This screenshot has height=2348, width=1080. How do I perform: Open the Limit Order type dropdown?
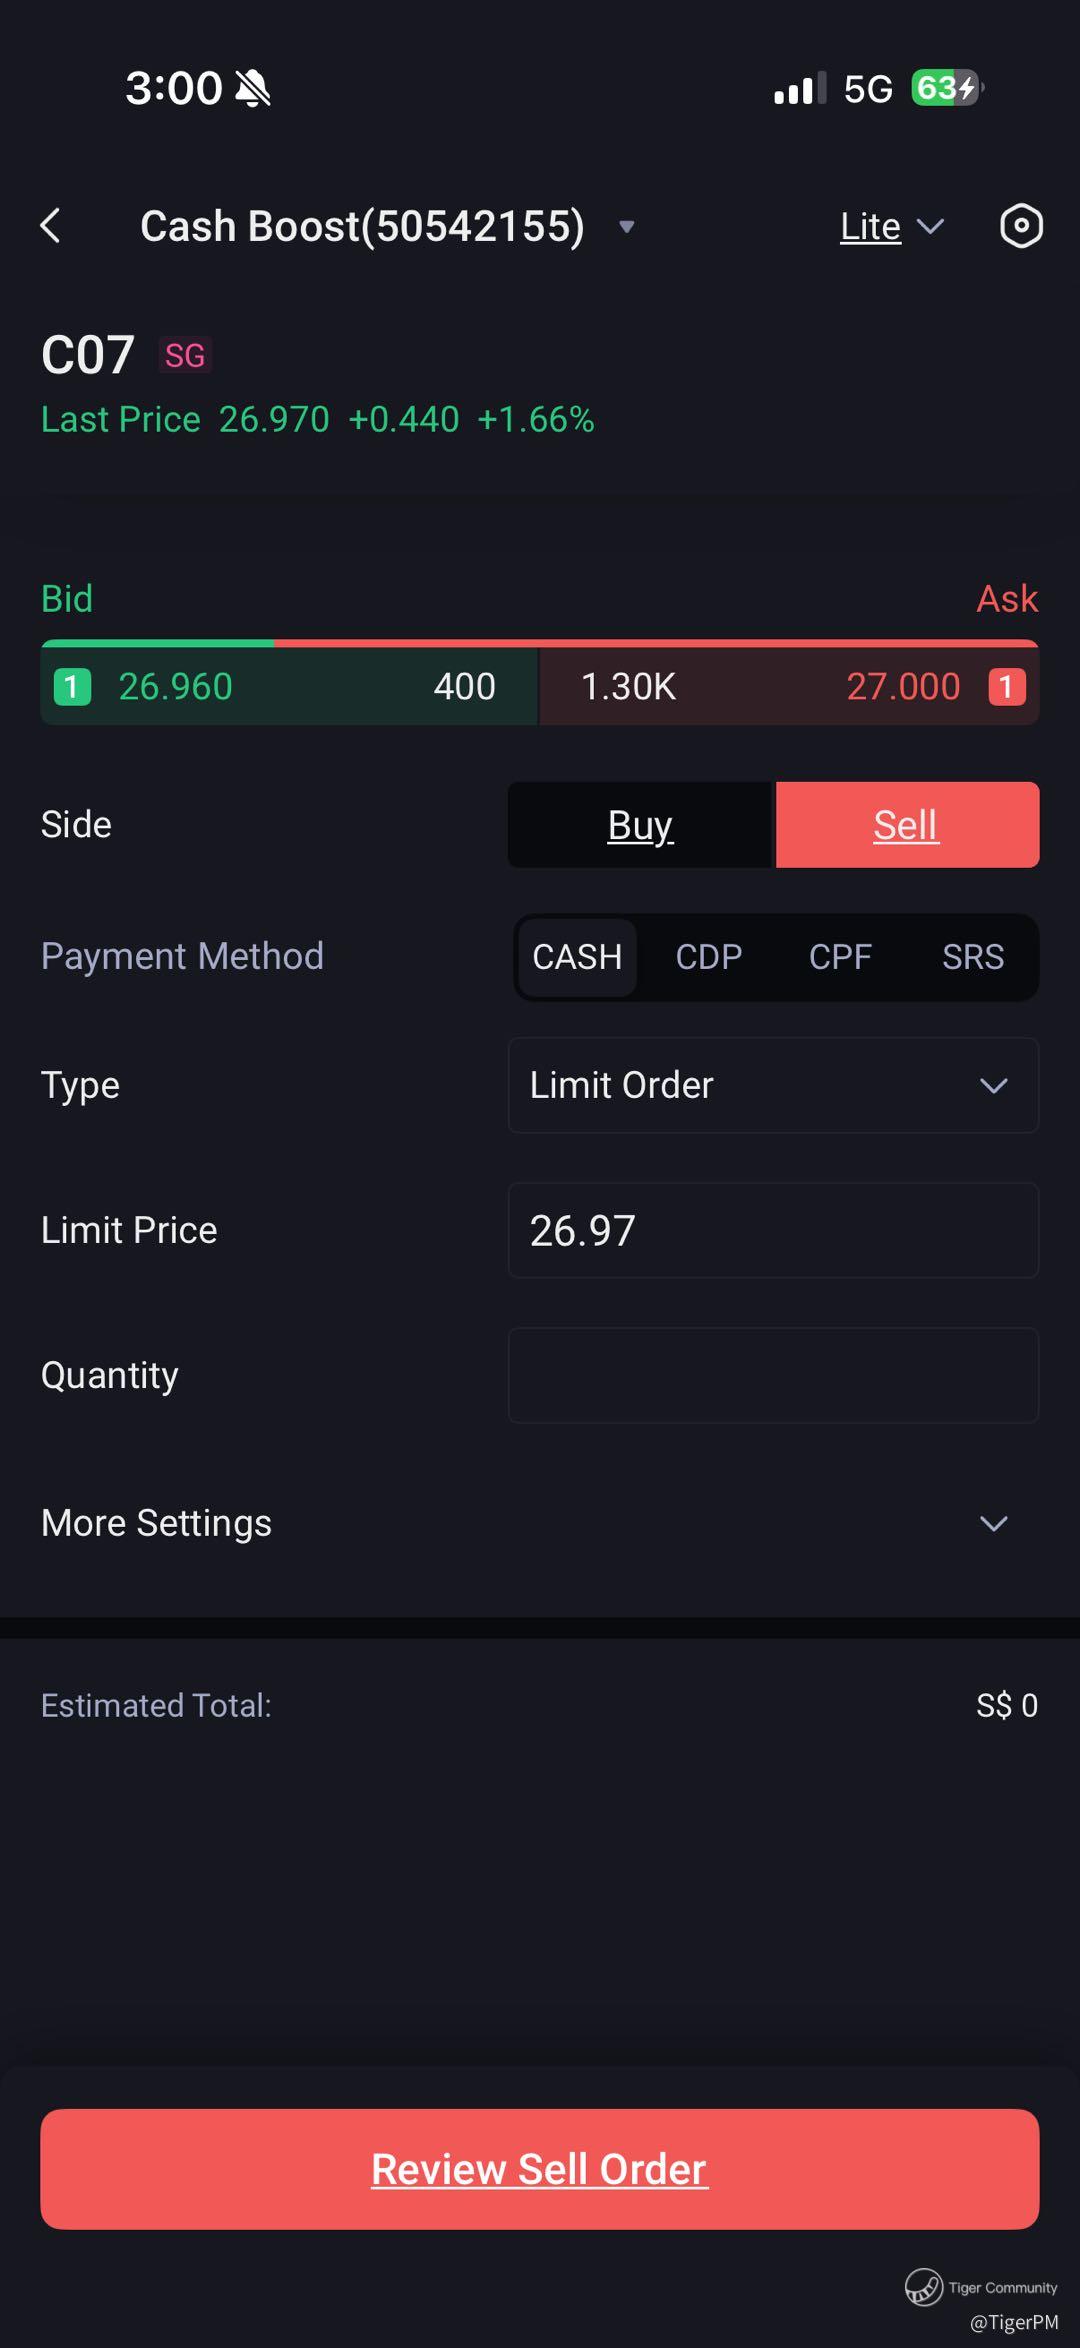[x=774, y=1085]
